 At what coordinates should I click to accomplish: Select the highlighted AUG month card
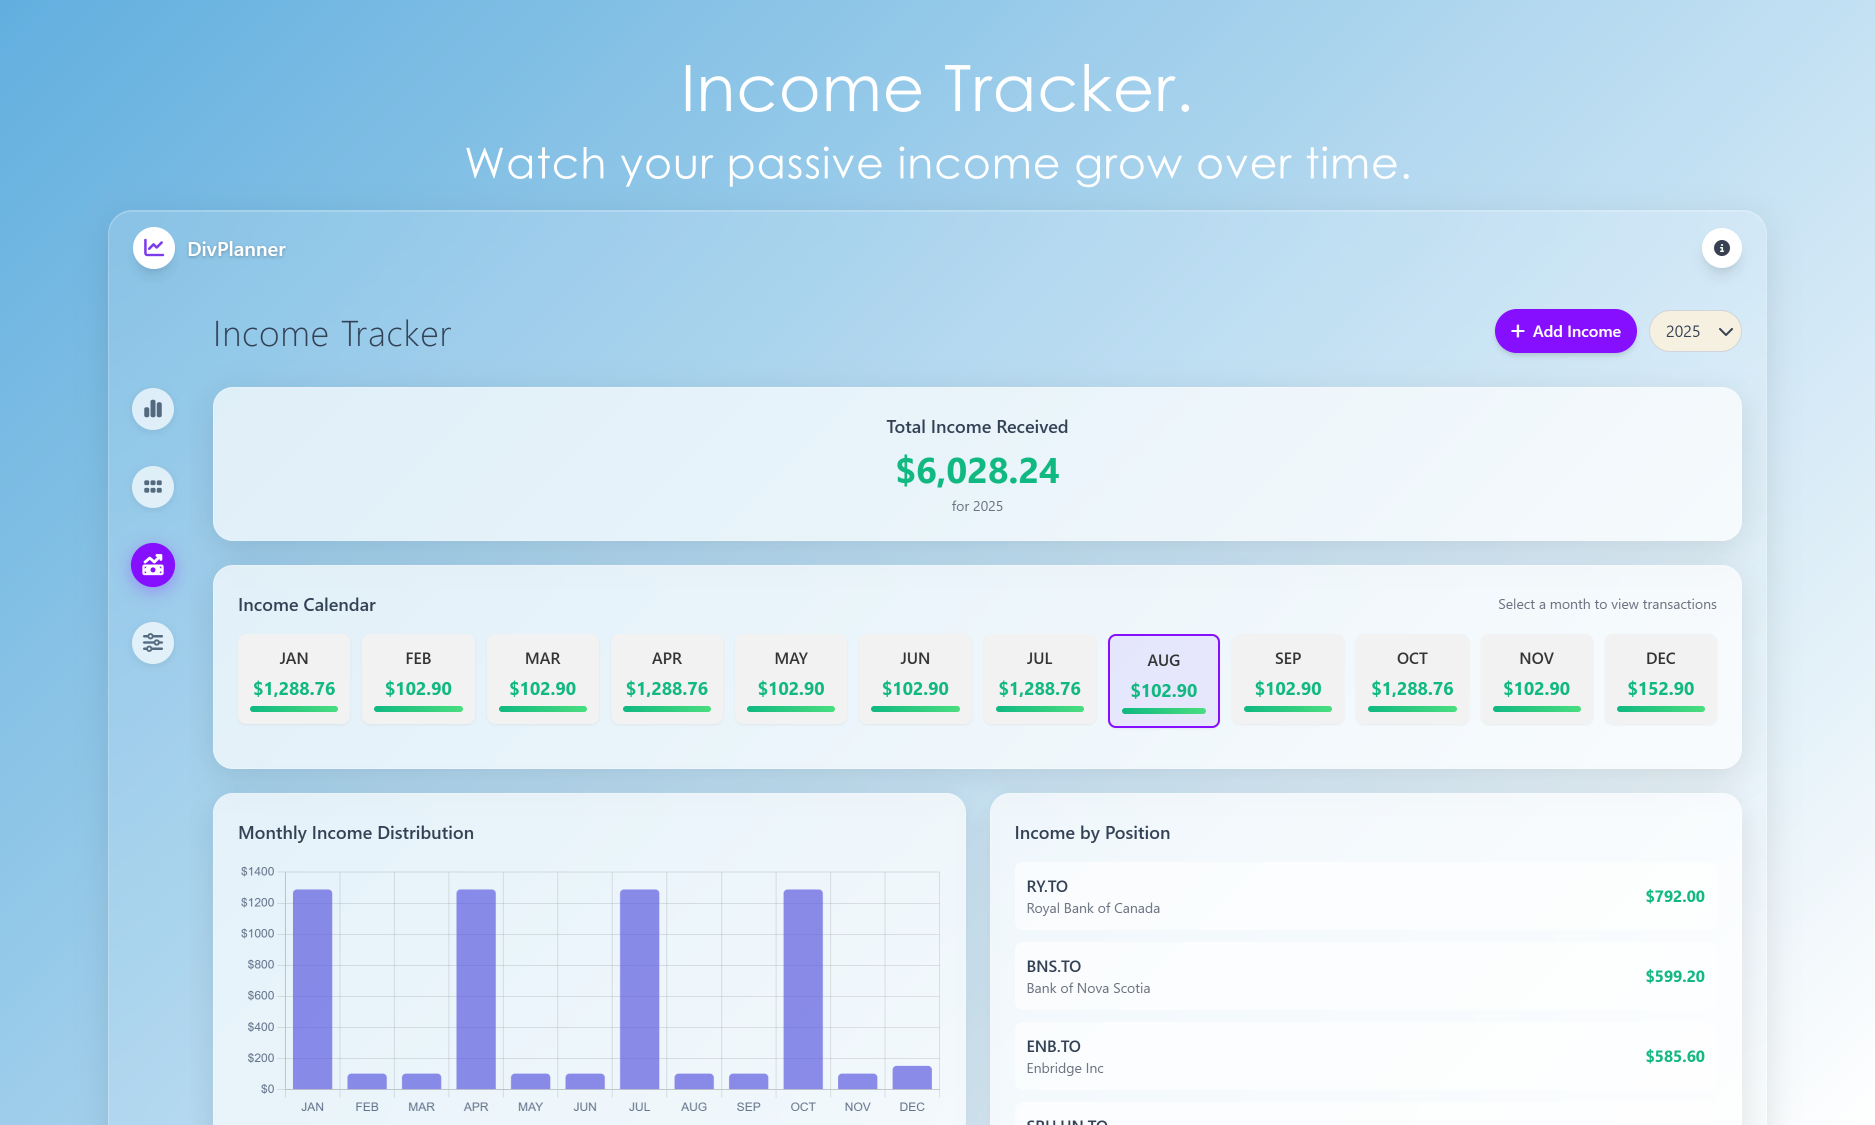1164,681
